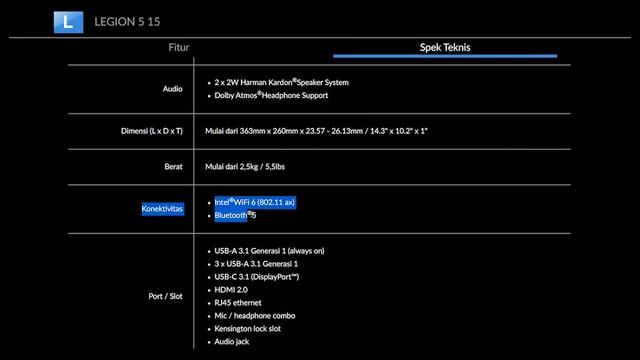Click the Mulai dari 363mm x 260mm dimensions text
This screenshot has height=360, width=640.
pos(316,131)
